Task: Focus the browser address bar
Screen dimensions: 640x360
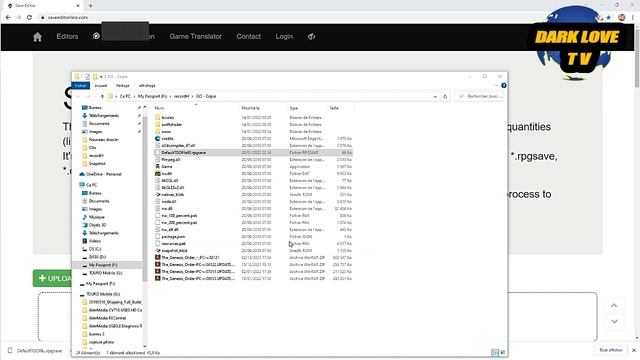Action: (310, 18)
